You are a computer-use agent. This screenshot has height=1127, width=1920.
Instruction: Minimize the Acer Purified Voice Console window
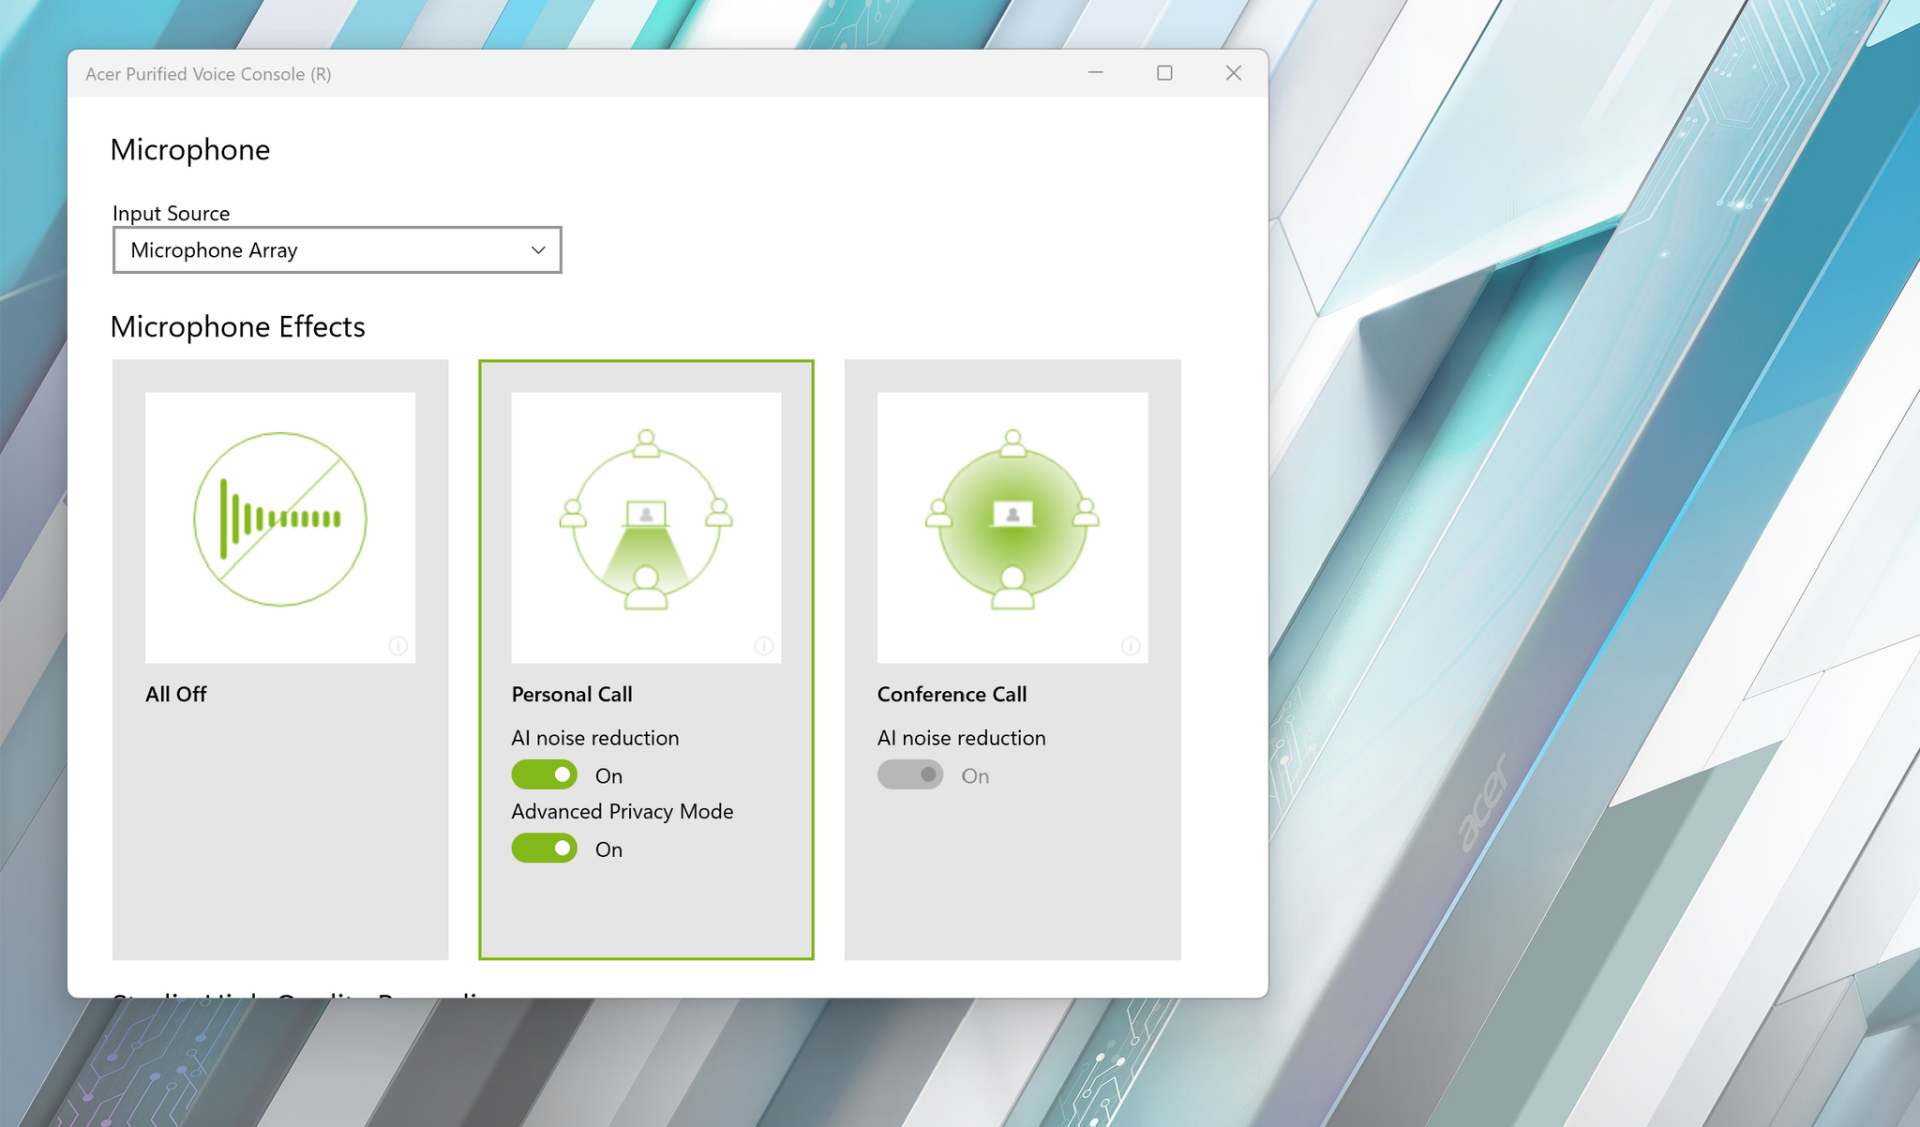coord(1096,73)
